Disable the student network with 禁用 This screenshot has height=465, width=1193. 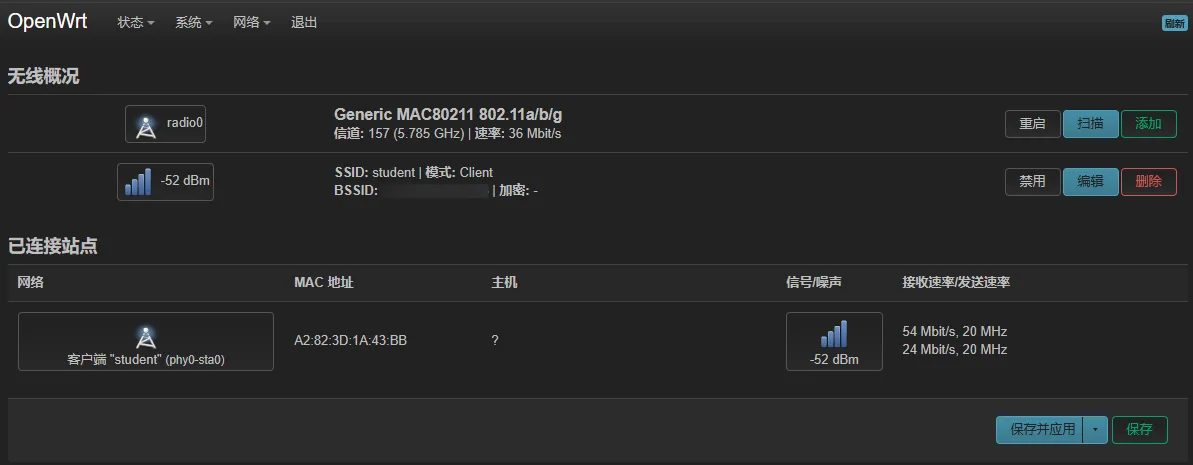(x=1032, y=182)
